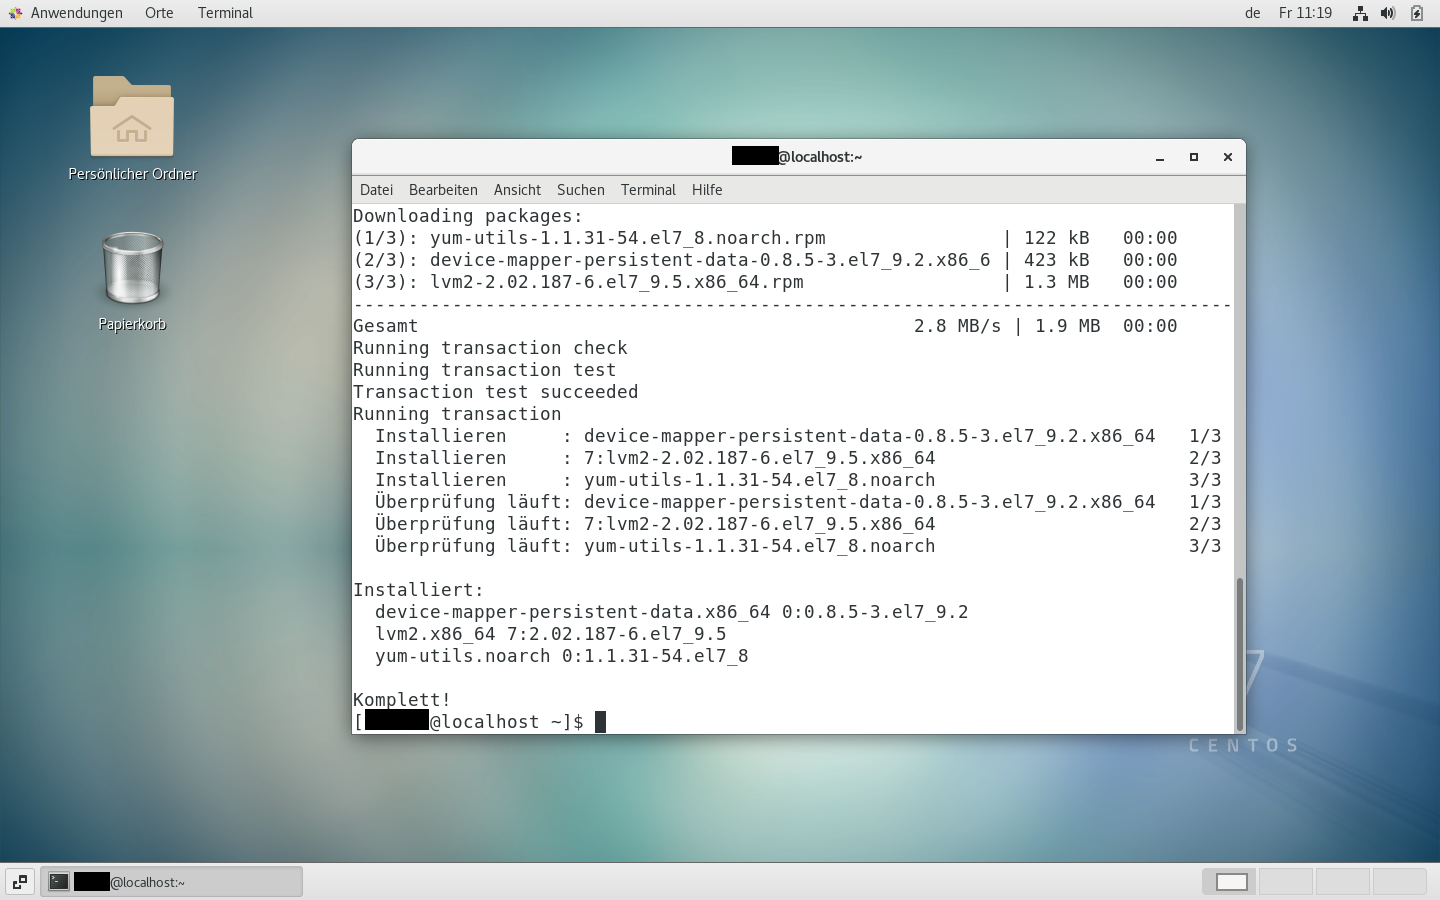Open the Terminal app menu in top panel
The width and height of the screenshot is (1440, 900).
tap(225, 13)
